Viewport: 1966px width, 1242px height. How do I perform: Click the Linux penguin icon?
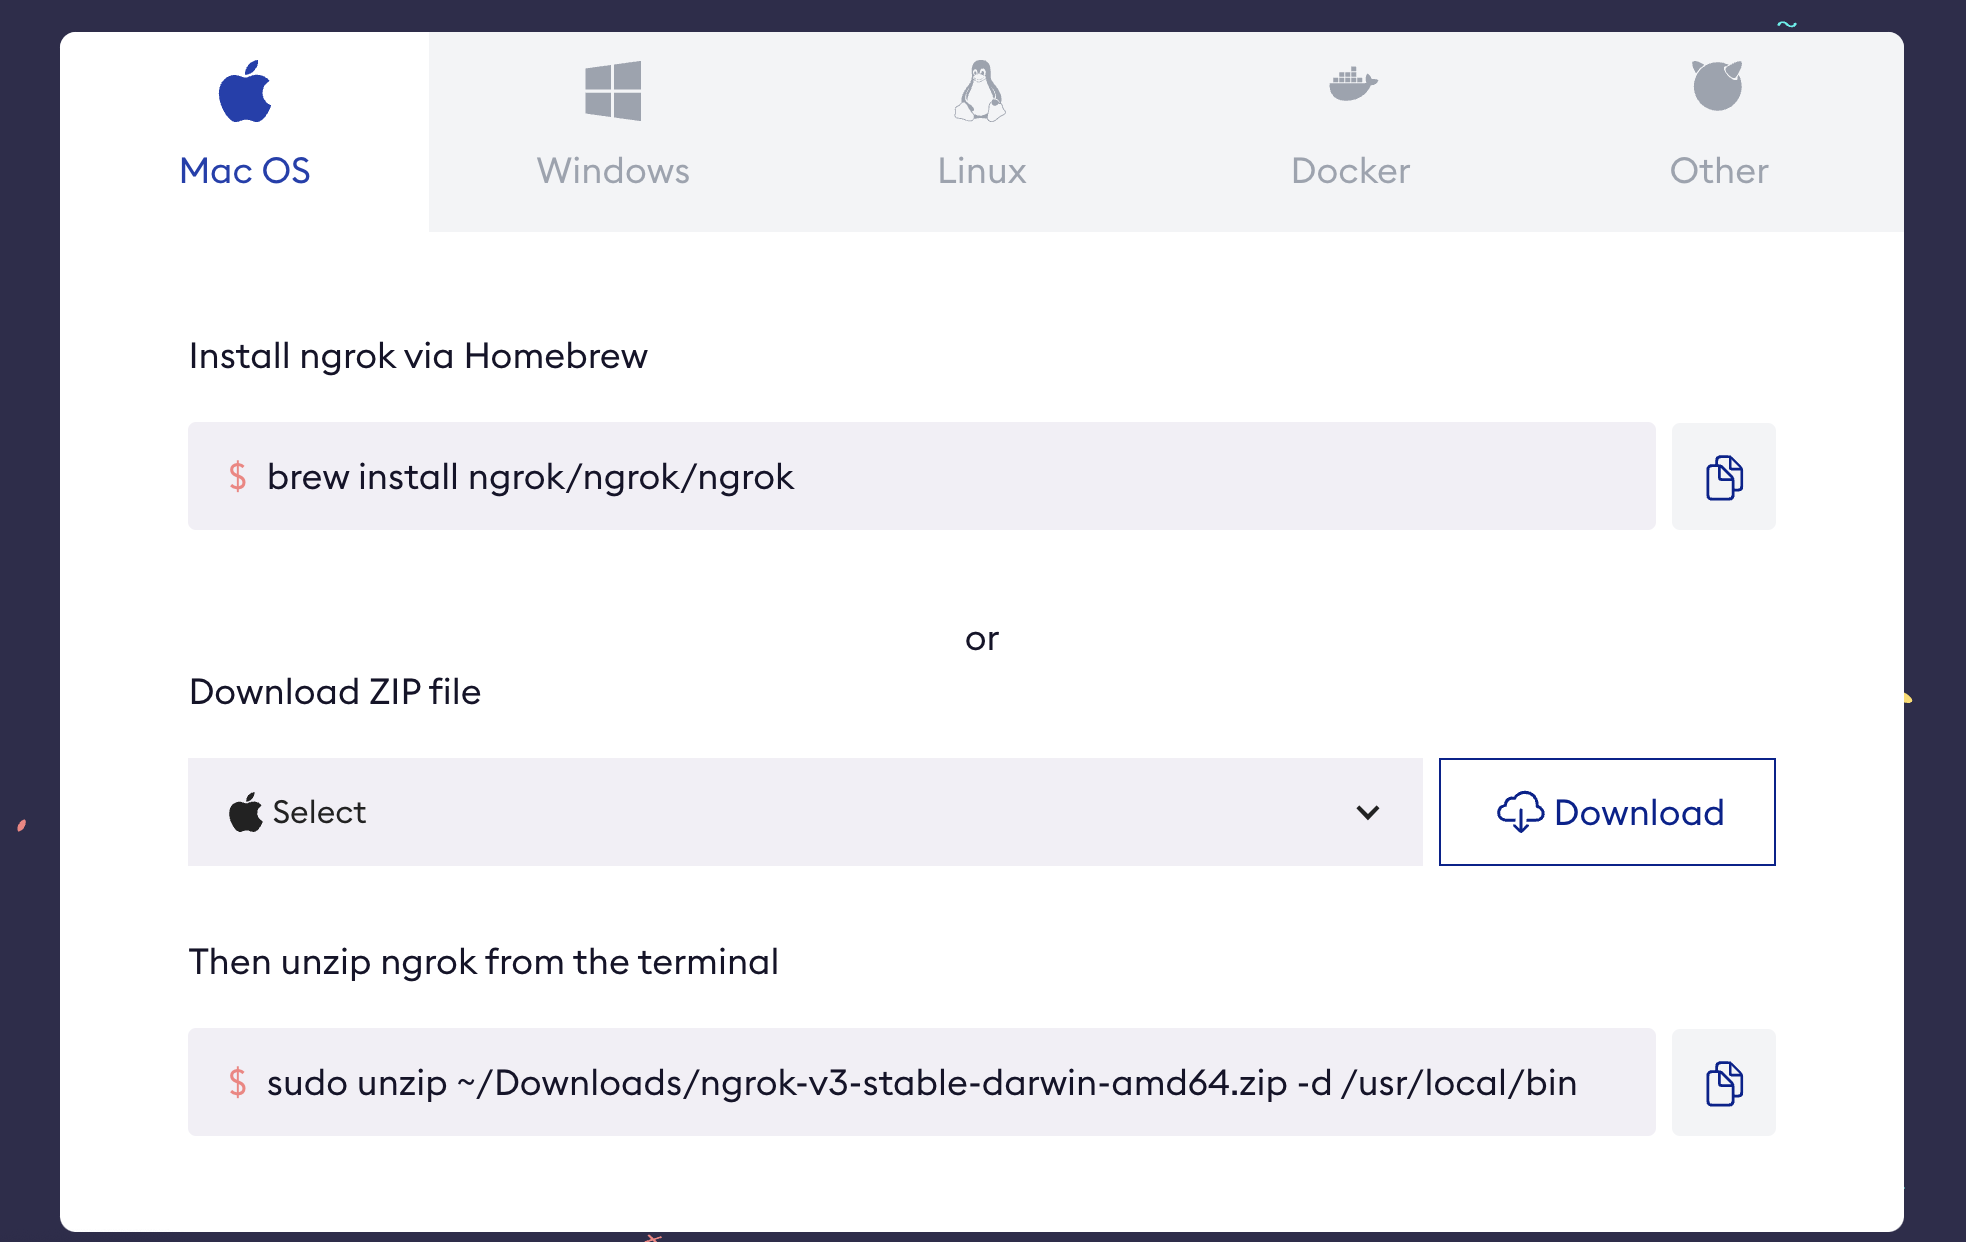[x=980, y=91]
